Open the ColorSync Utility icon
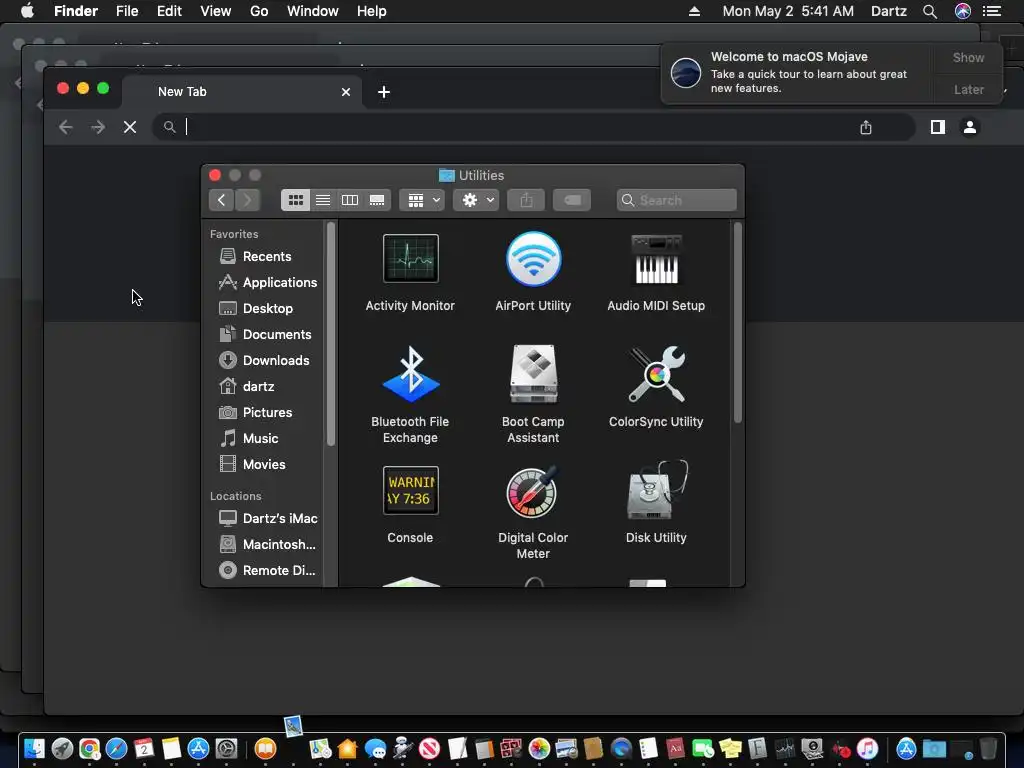The height and width of the screenshot is (768, 1024). pos(656,374)
